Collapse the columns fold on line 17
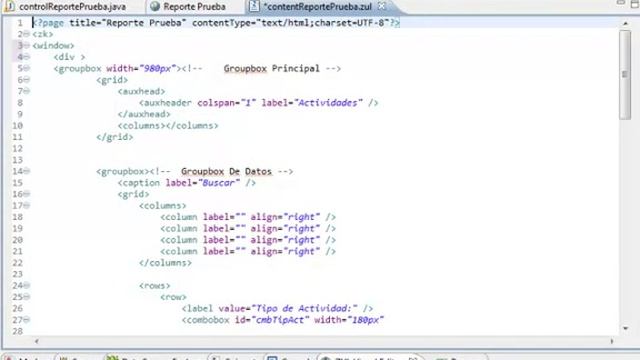This screenshot has height=360, width=640. (27, 206)
